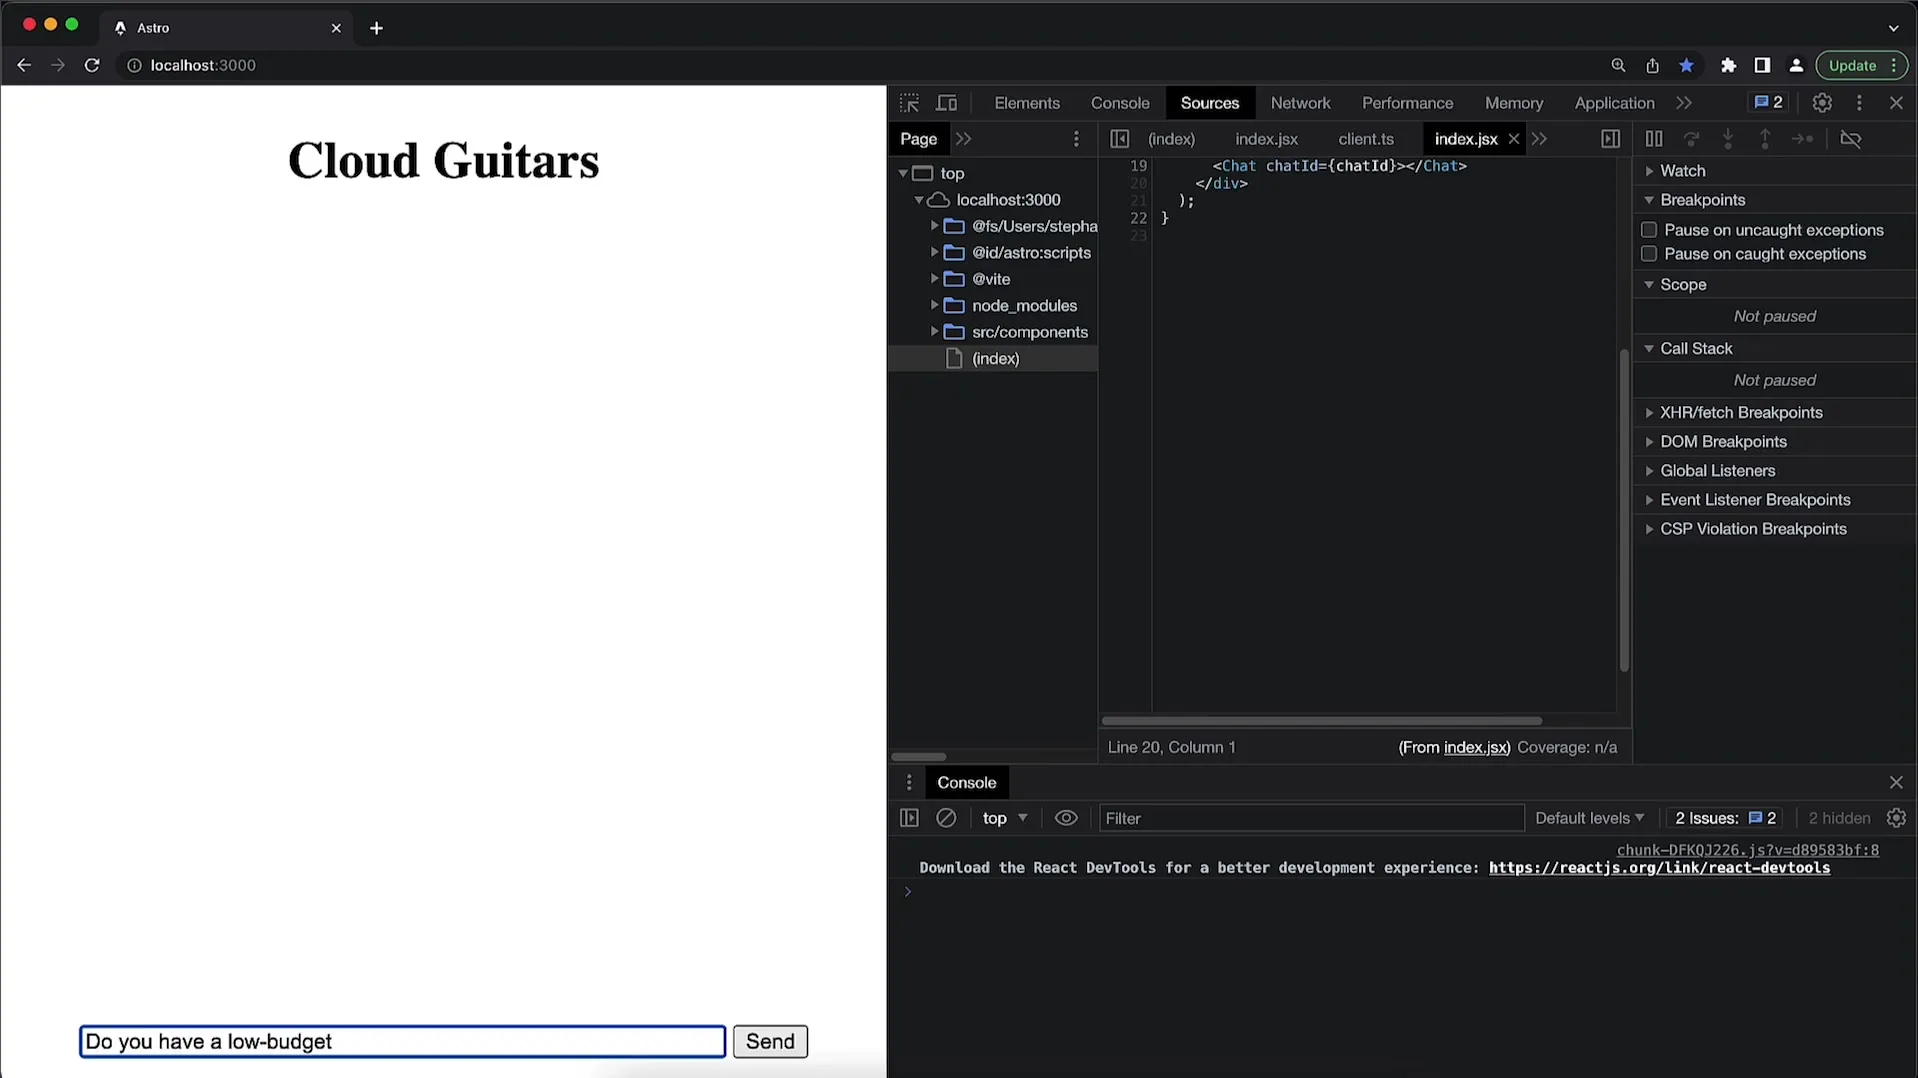
Task: Open the chunk-DFKQJ226.js source link
Action: pos(1747,850)
